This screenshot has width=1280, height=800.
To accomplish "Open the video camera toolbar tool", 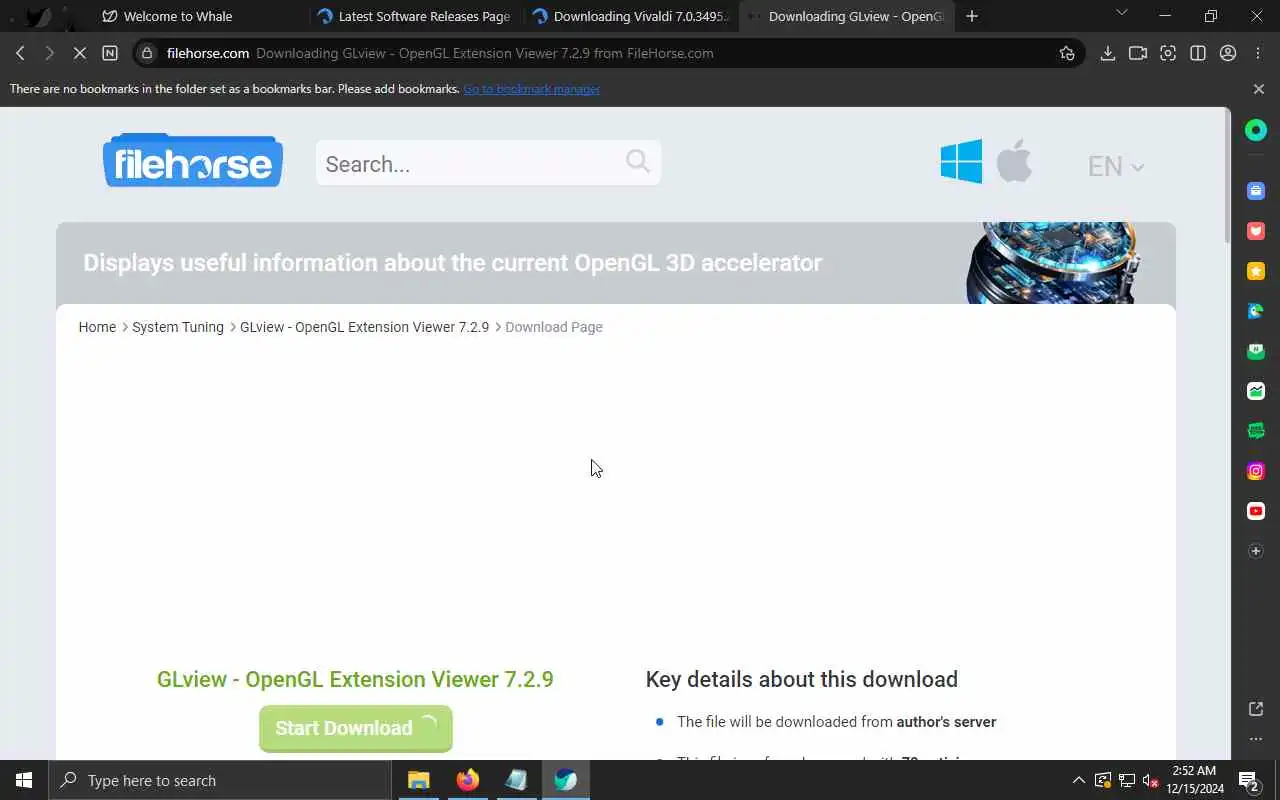I will pos(1137,53).
